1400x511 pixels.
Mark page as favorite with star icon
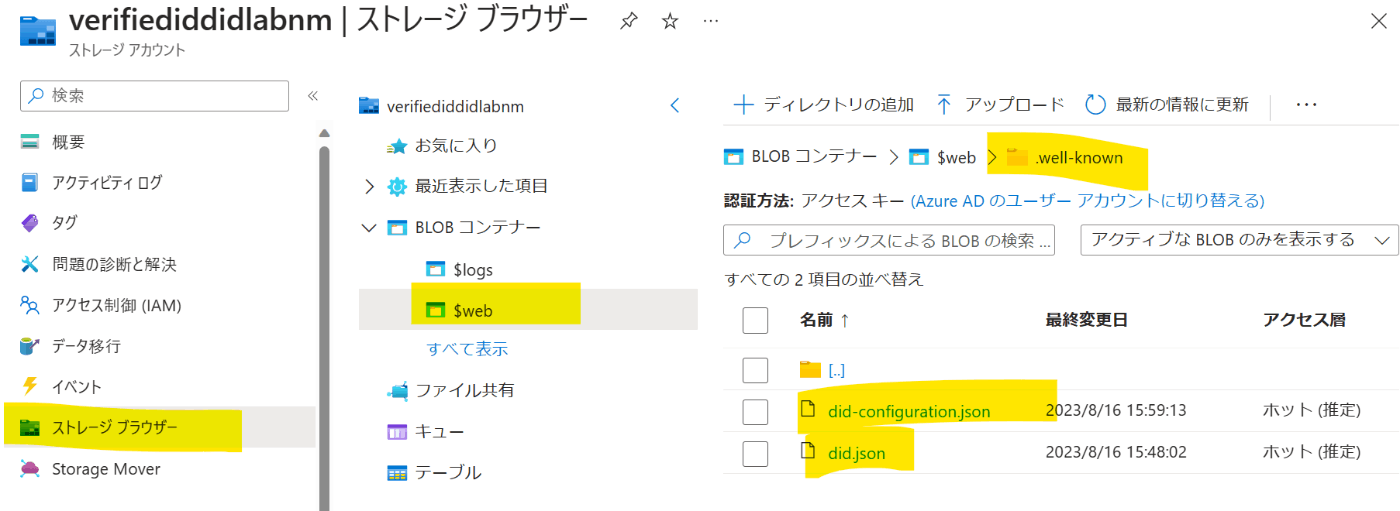(x=670, y=22)
